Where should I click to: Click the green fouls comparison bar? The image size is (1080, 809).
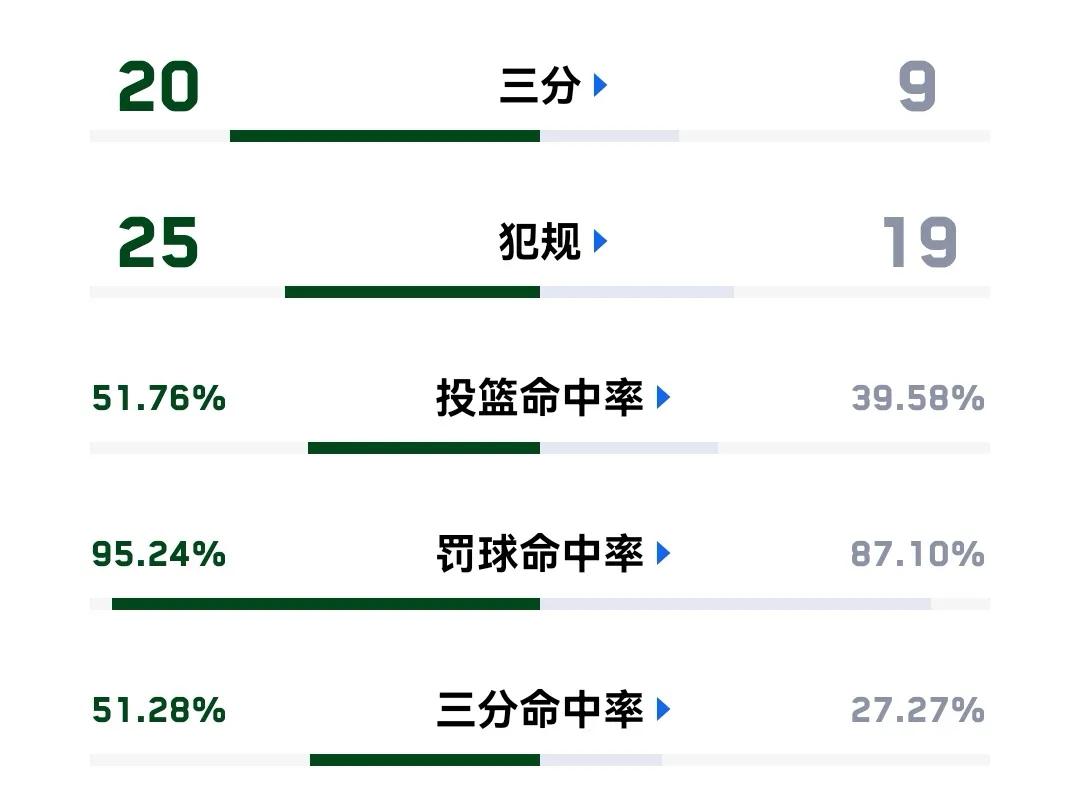[413, 293]
